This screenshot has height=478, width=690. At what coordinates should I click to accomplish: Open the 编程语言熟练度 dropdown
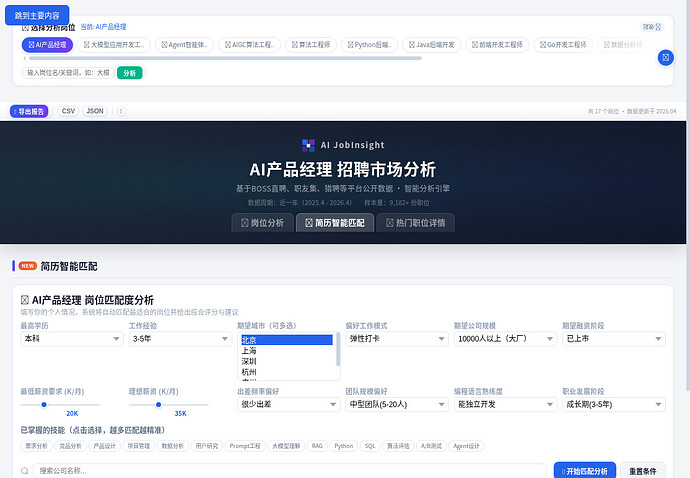pos(505,404)
